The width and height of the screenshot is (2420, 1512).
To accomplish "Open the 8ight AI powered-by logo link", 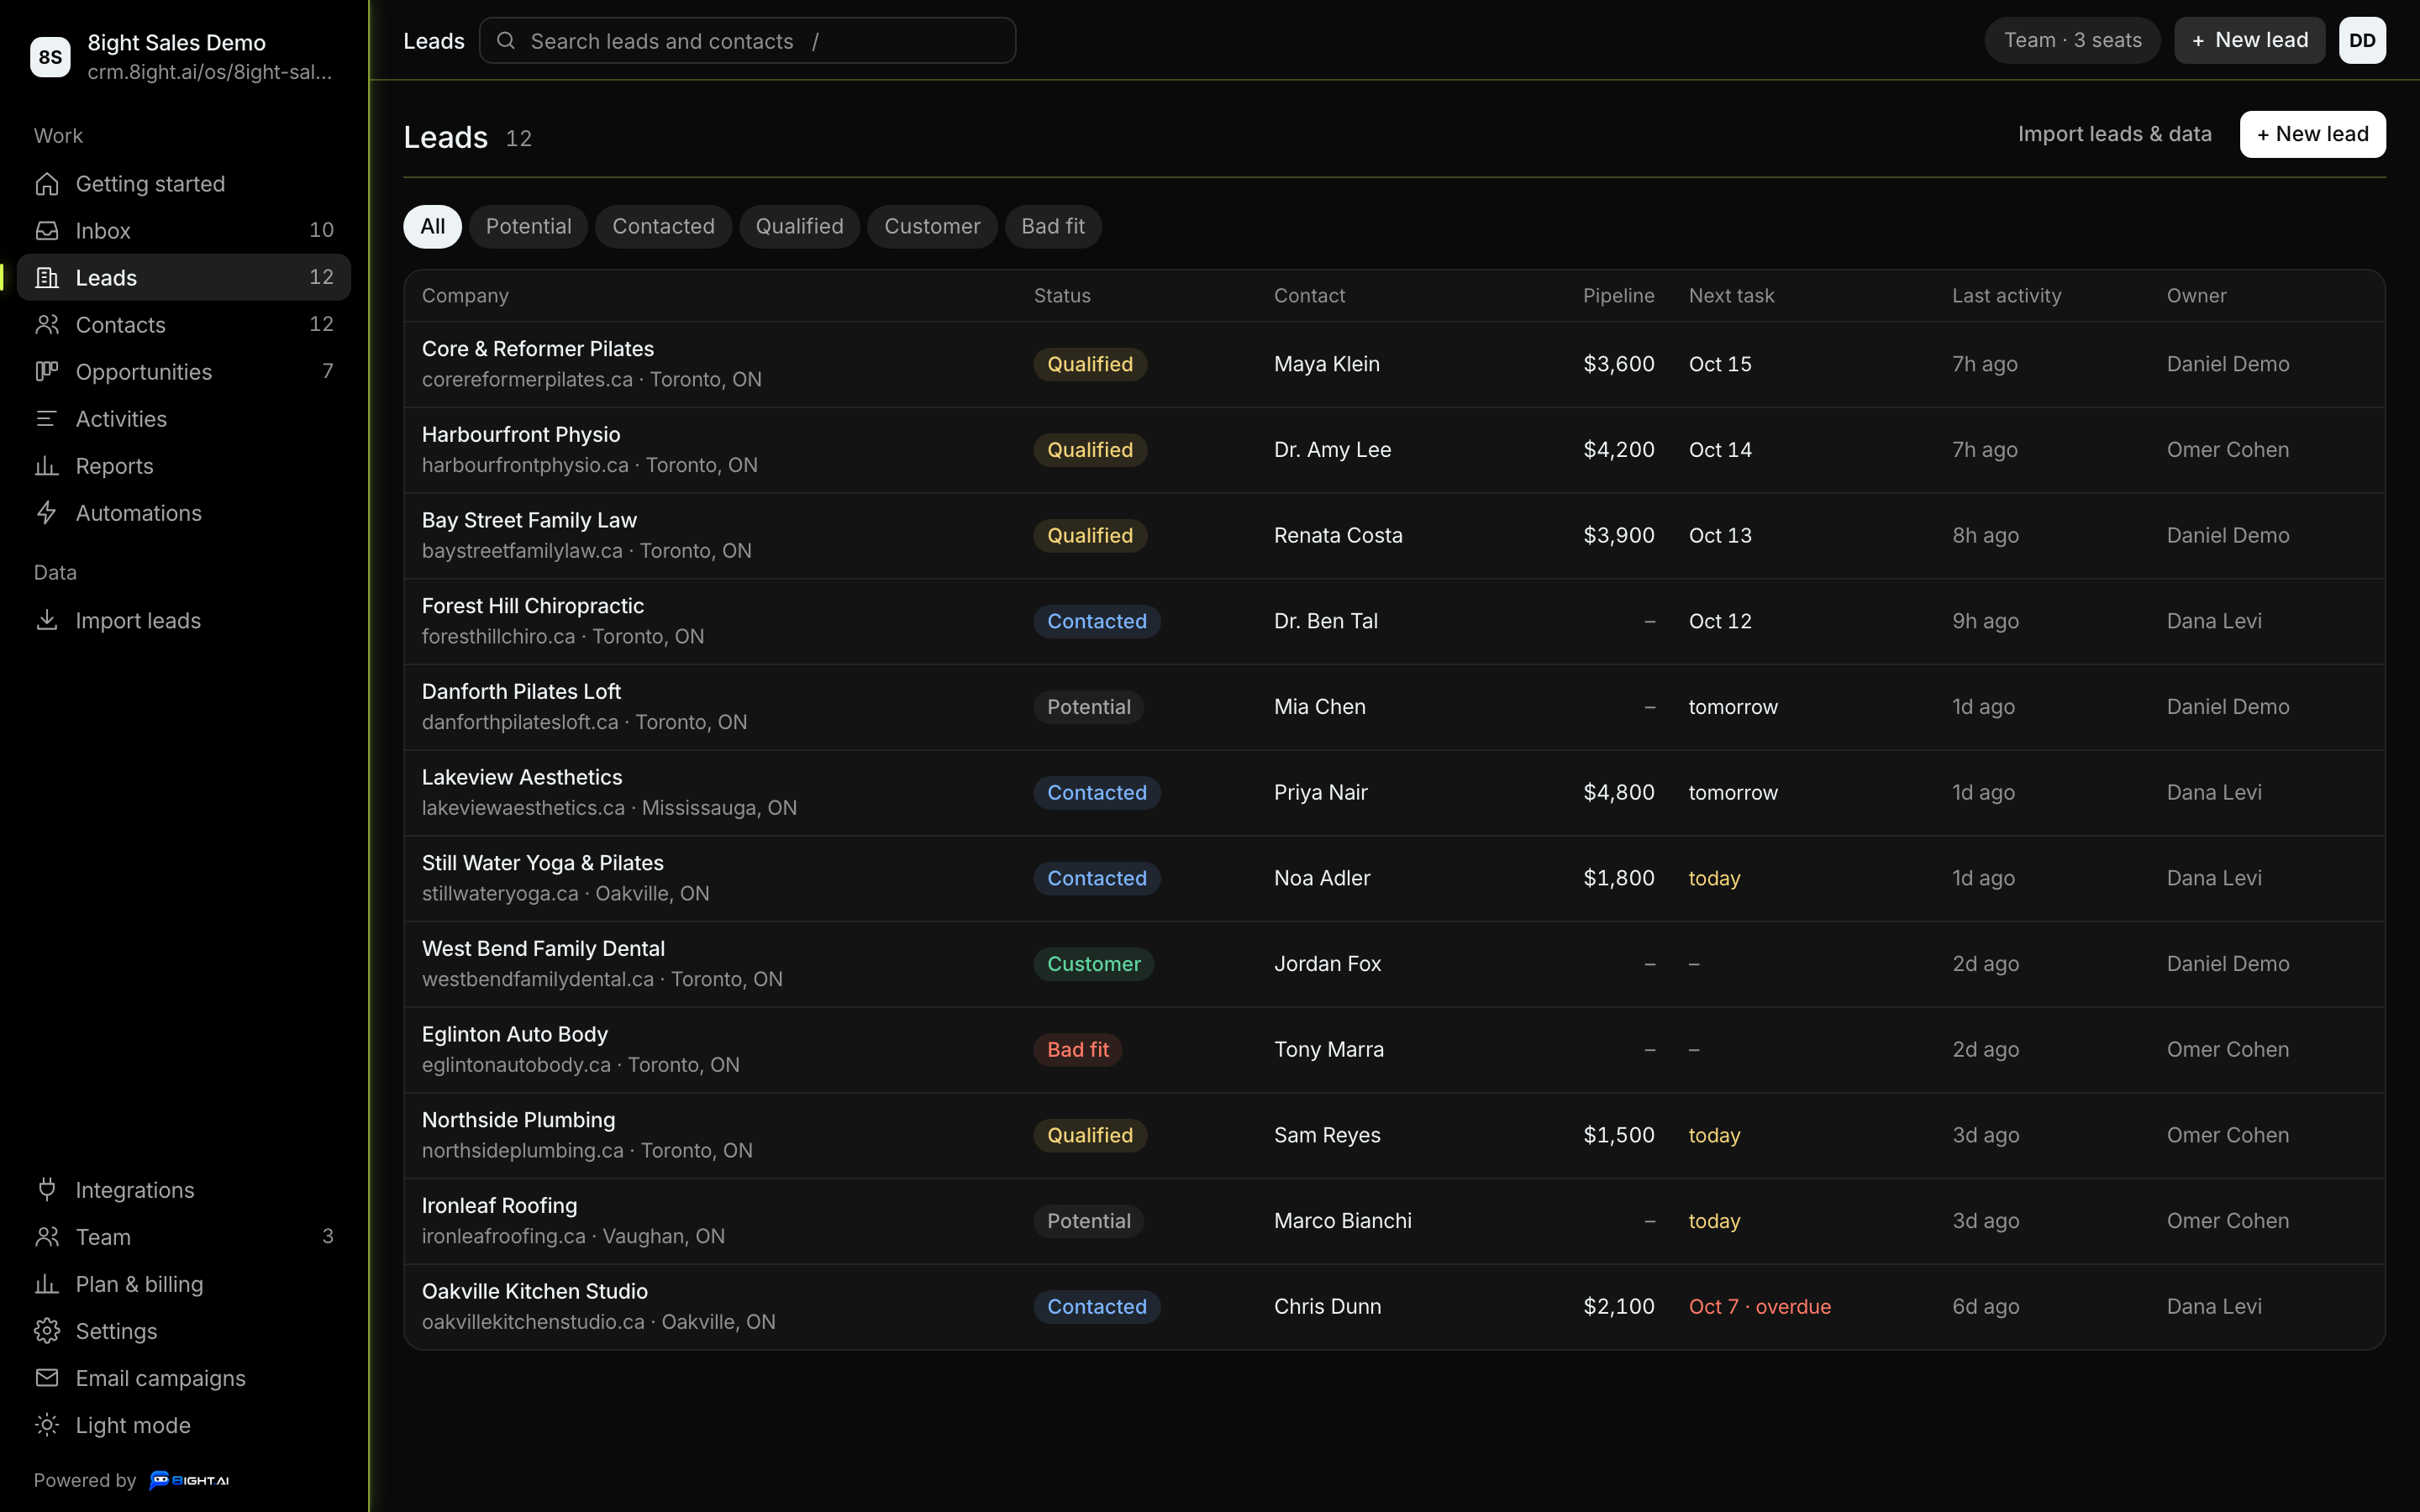I will click(x=189, y=1480).
